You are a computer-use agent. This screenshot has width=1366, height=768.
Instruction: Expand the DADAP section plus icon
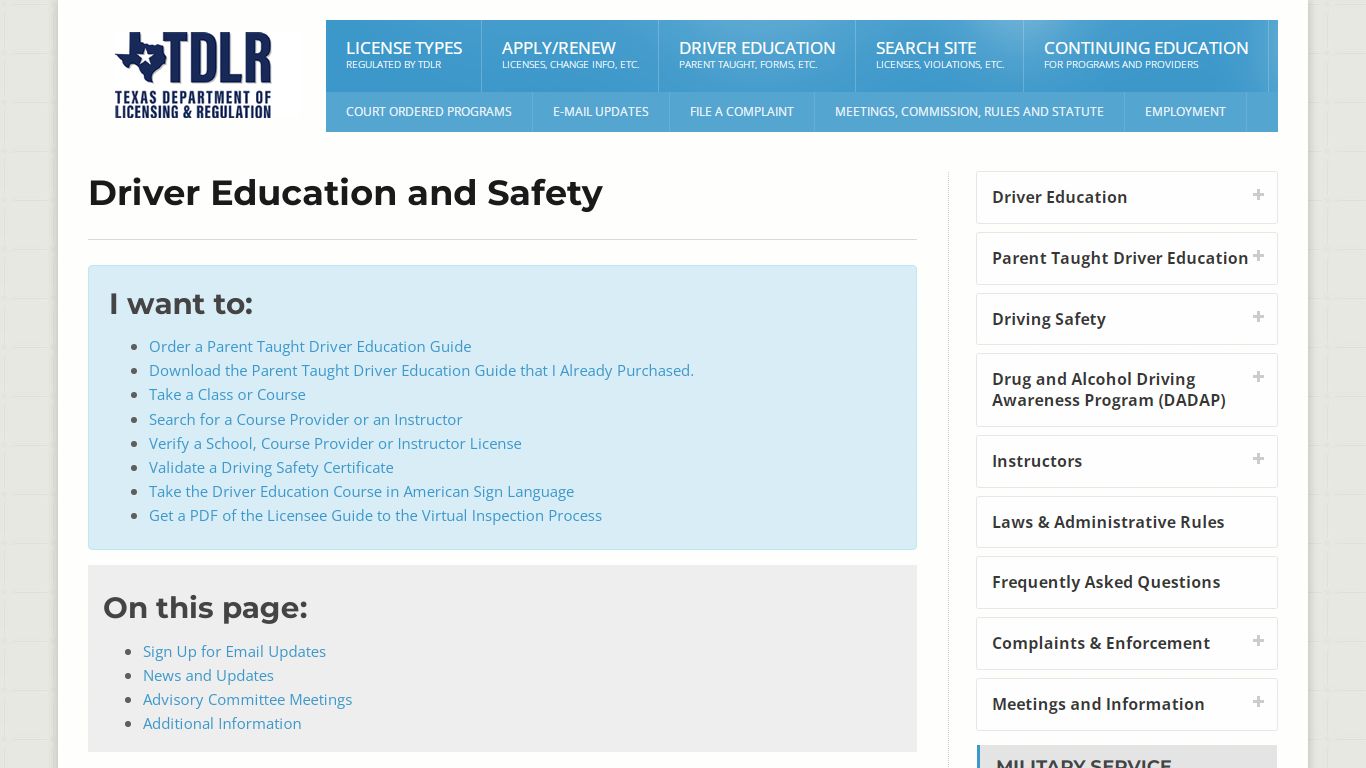[x=1258, y=377]
